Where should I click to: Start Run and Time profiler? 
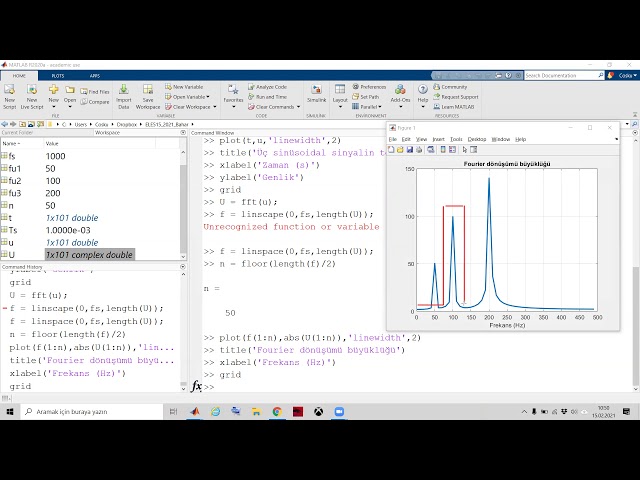267,97
